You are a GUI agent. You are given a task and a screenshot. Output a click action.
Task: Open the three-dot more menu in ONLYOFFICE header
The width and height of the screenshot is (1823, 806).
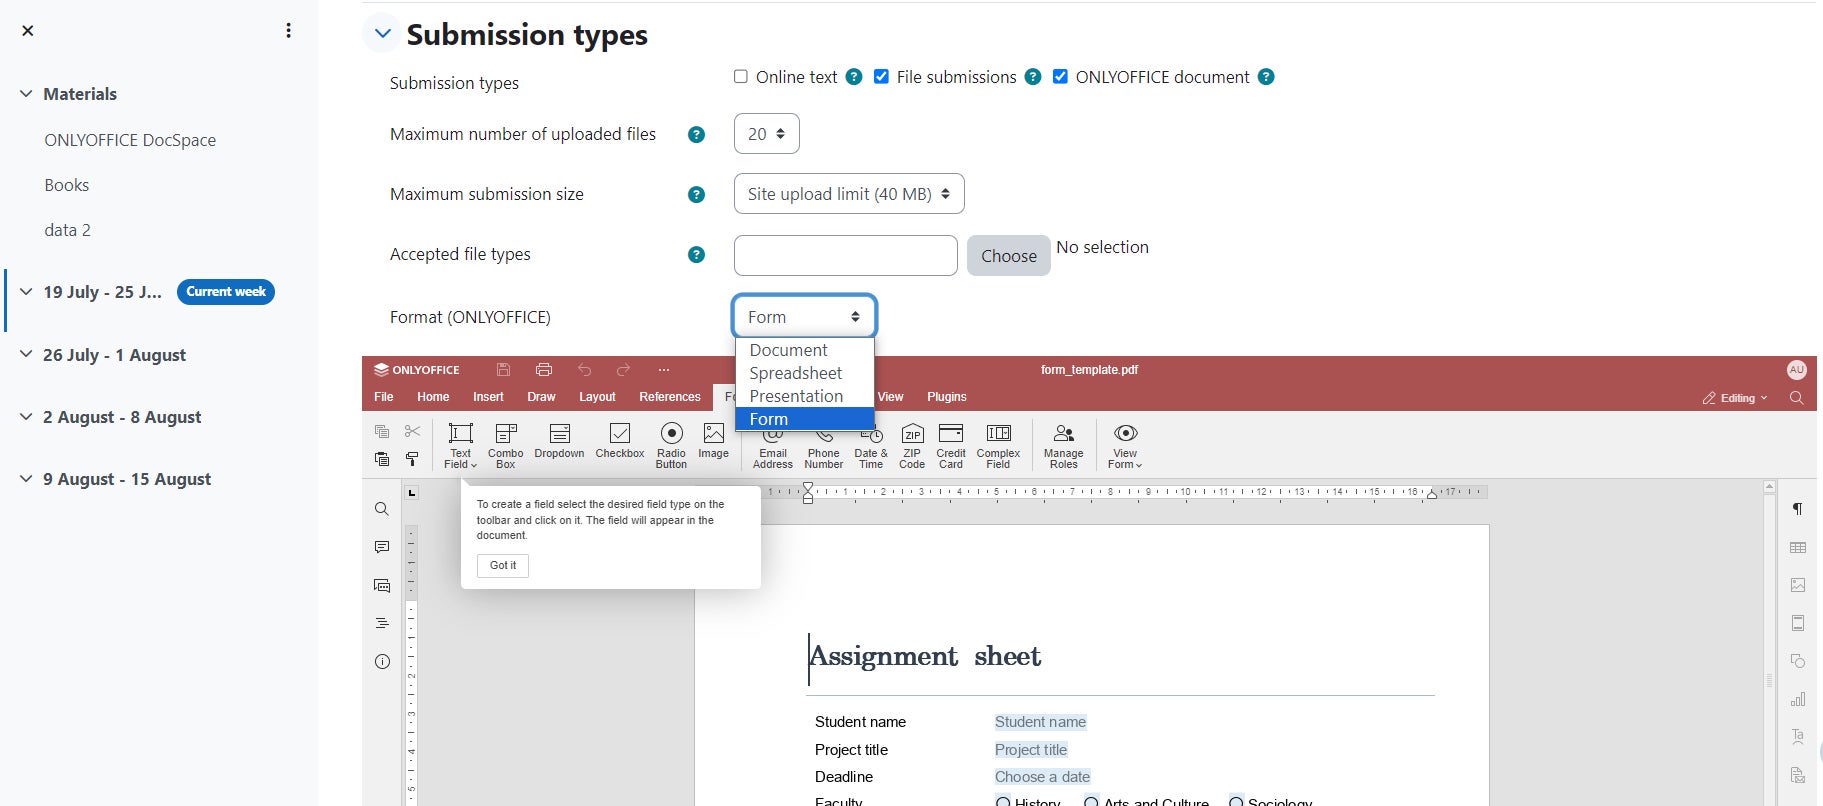664,370
